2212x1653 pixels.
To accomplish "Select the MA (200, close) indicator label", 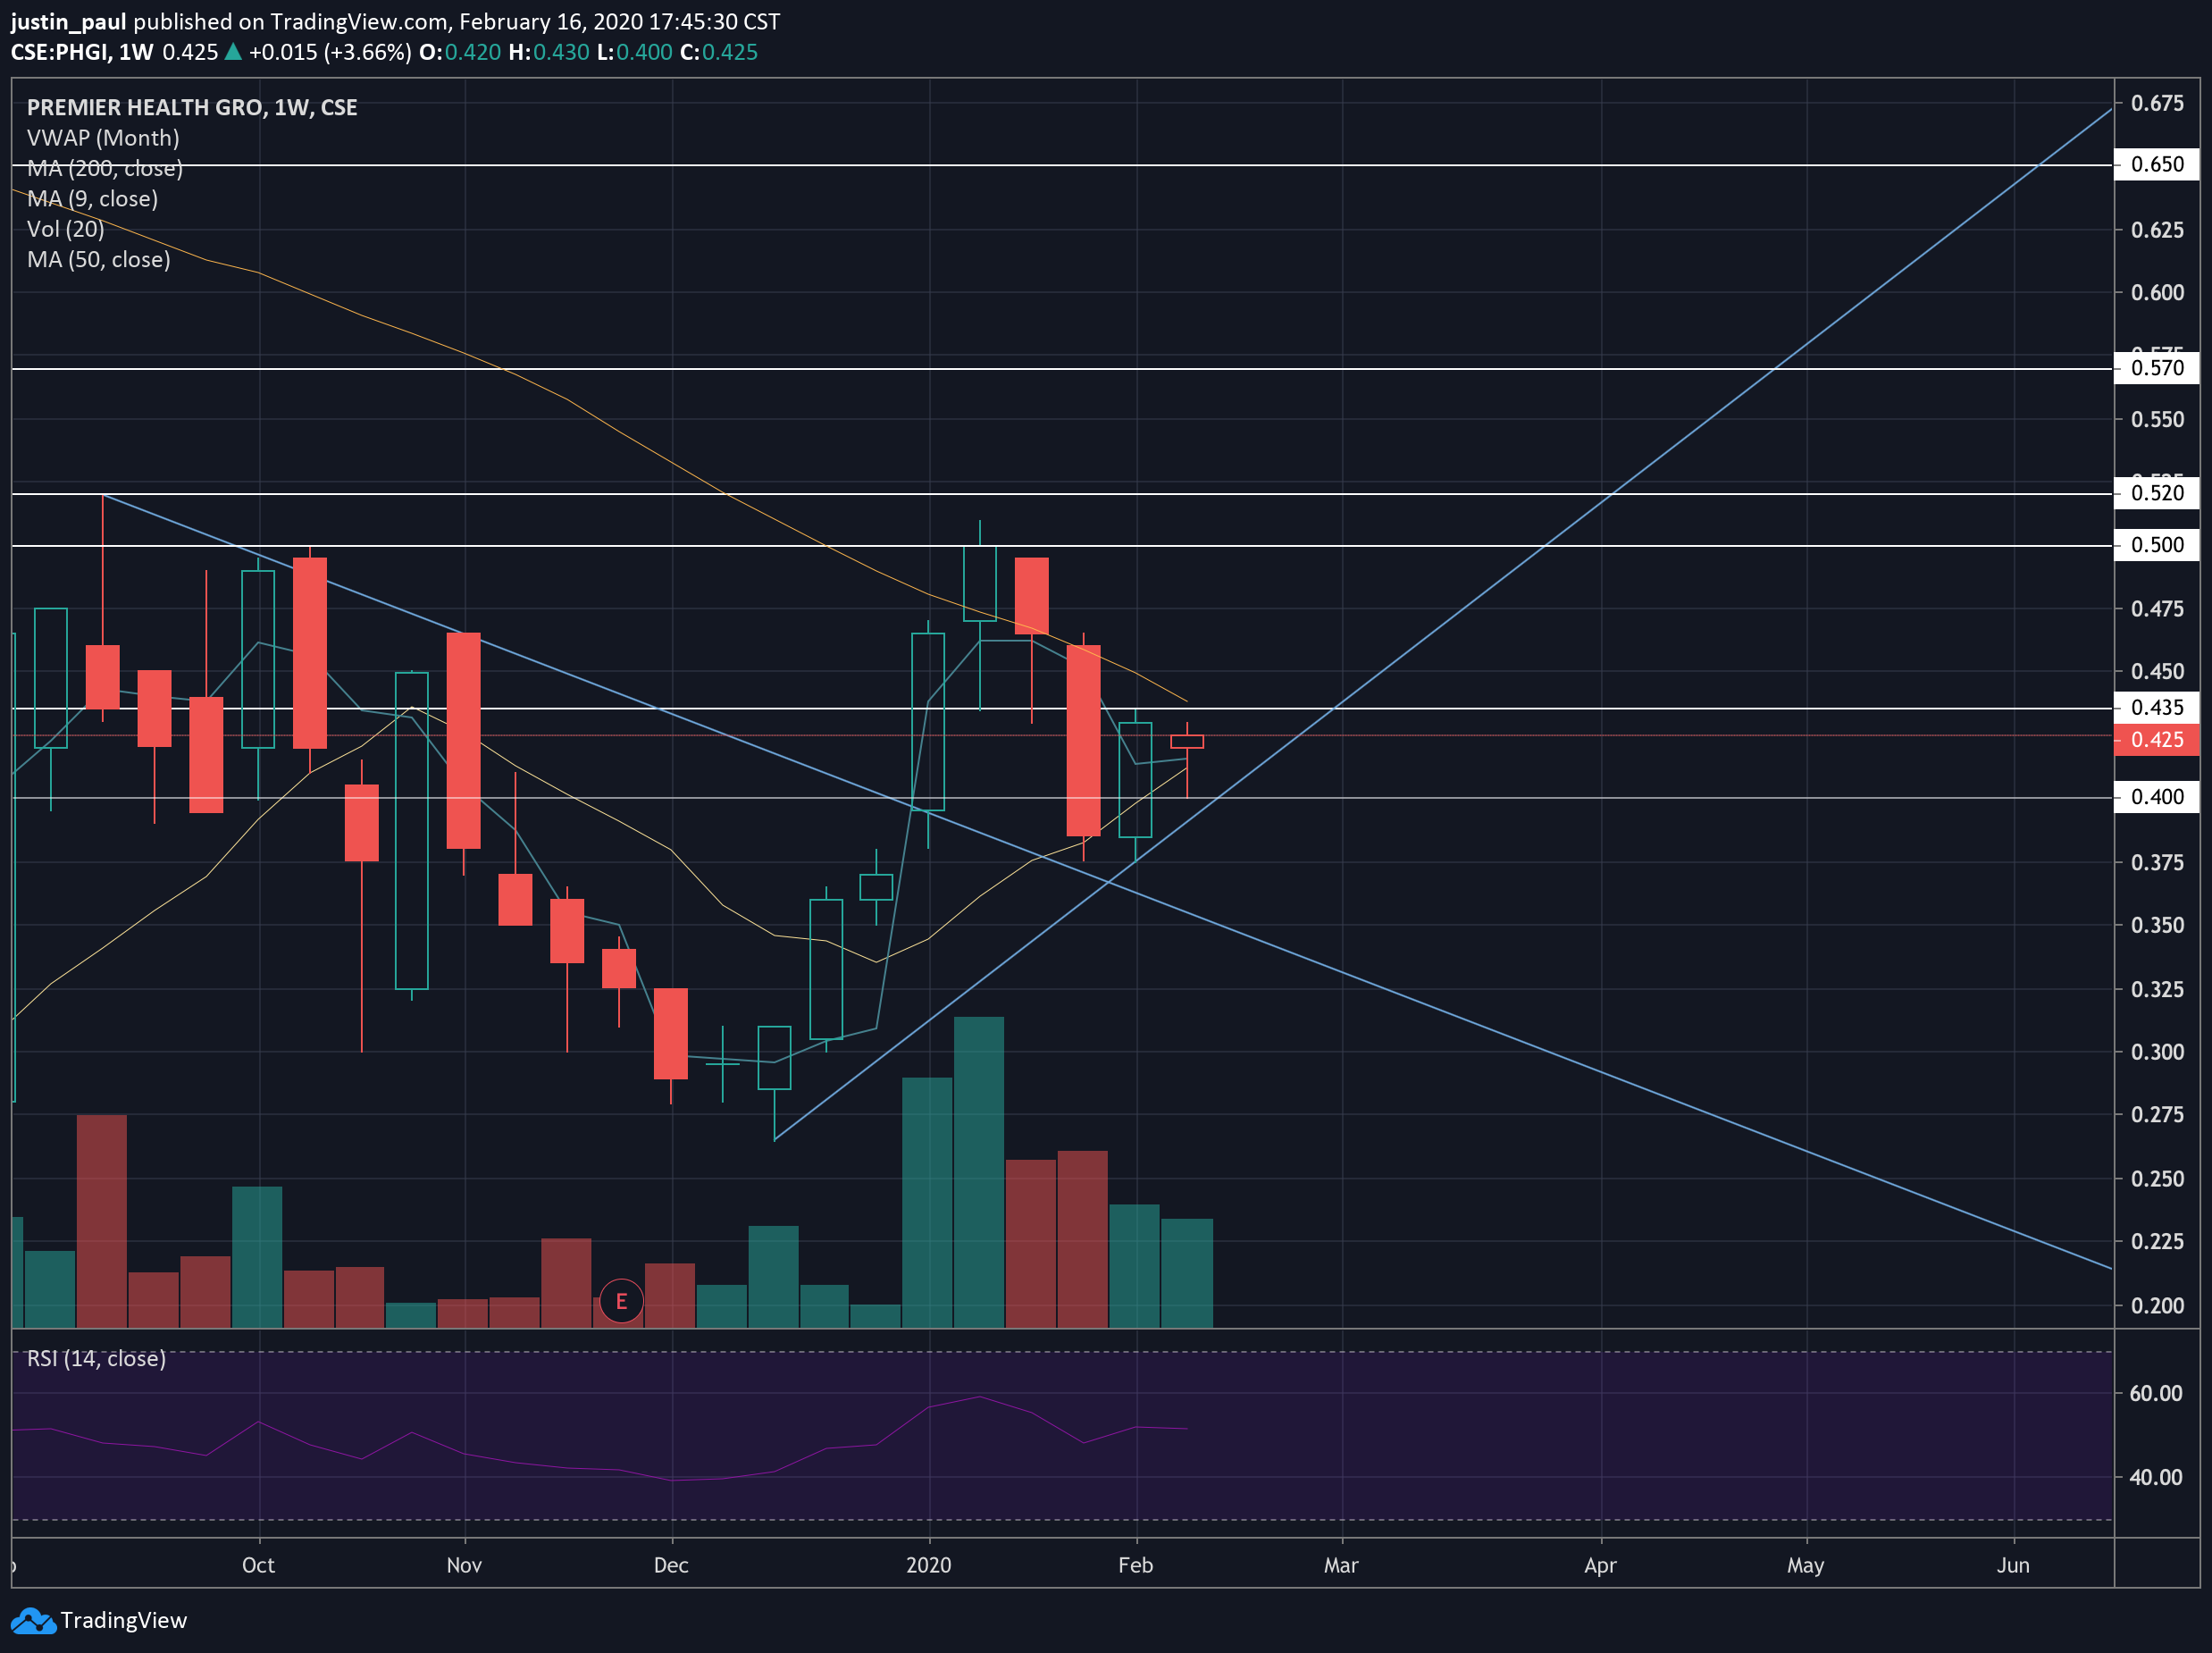I will pos(105,168).
